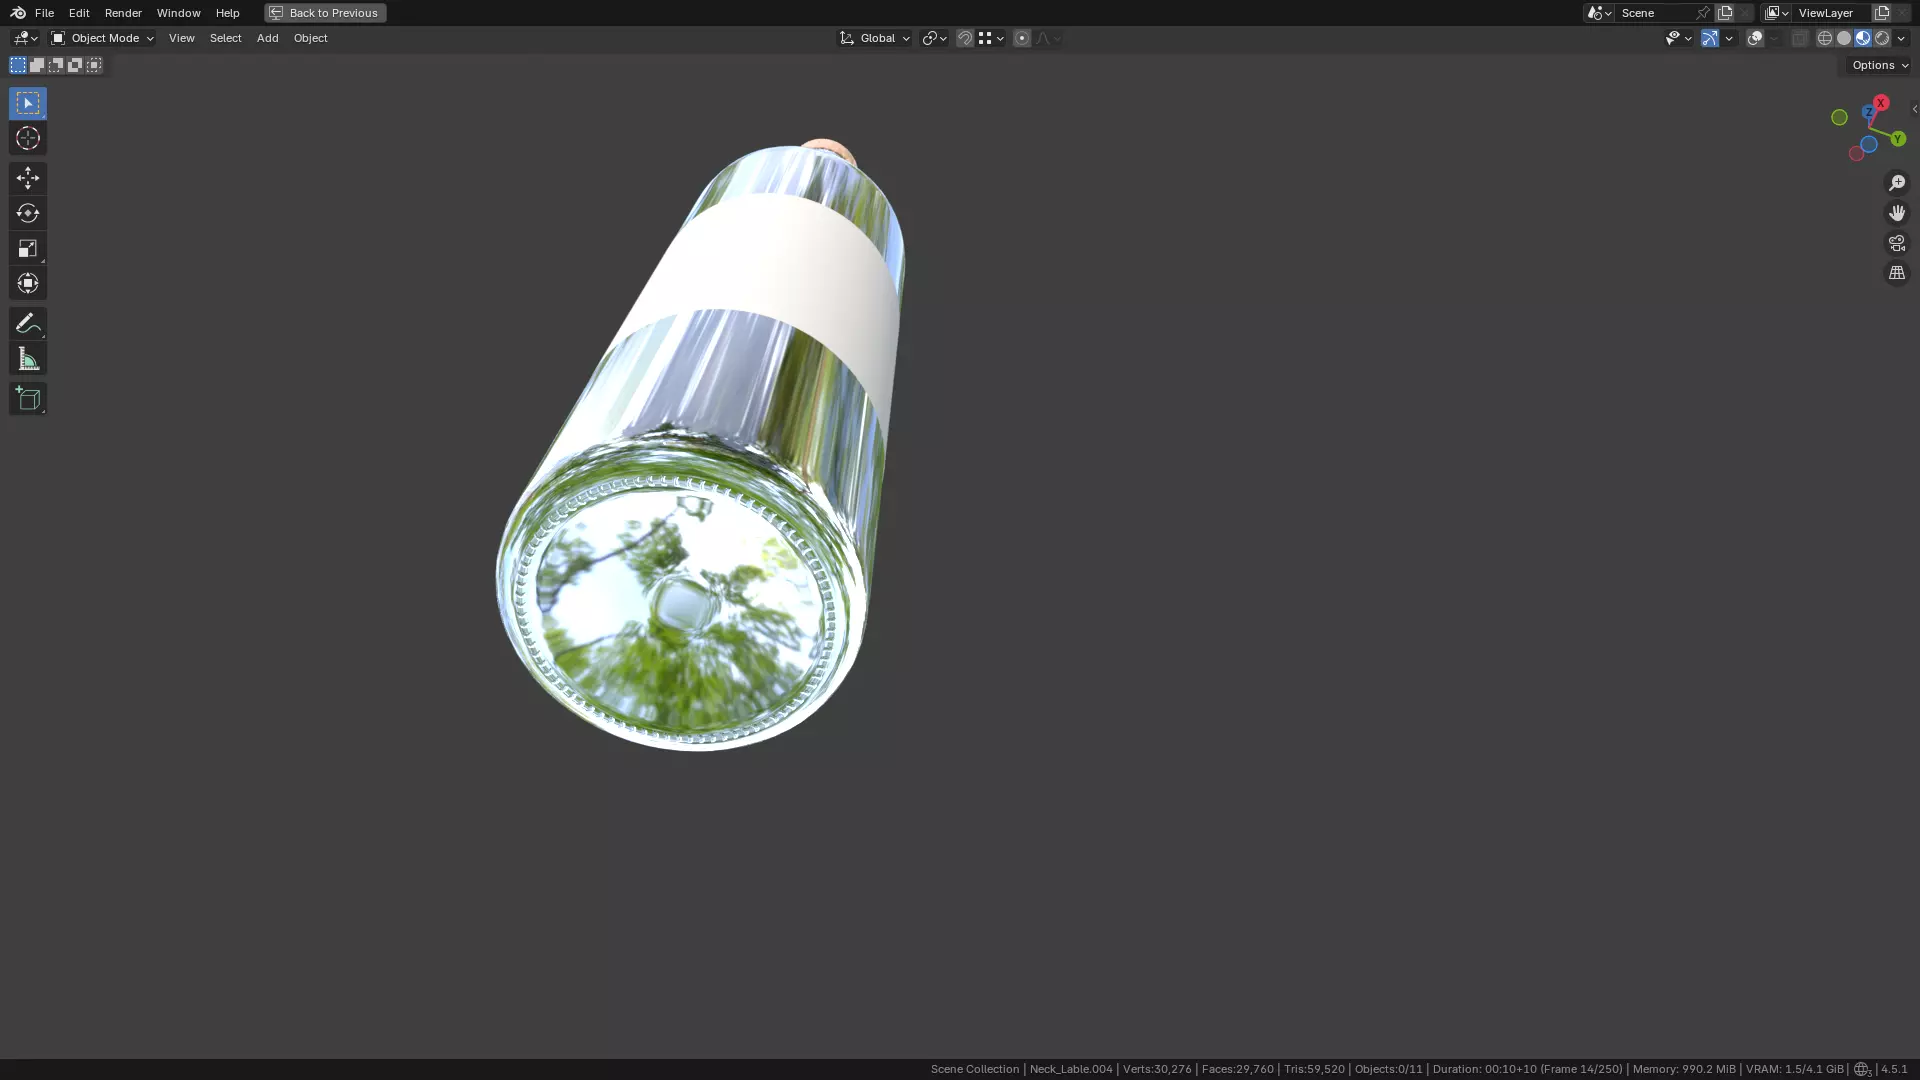This screenshot has width=1920, height=1080.
Task: Browse view layers selector icon
Action: pos(1777,13)
